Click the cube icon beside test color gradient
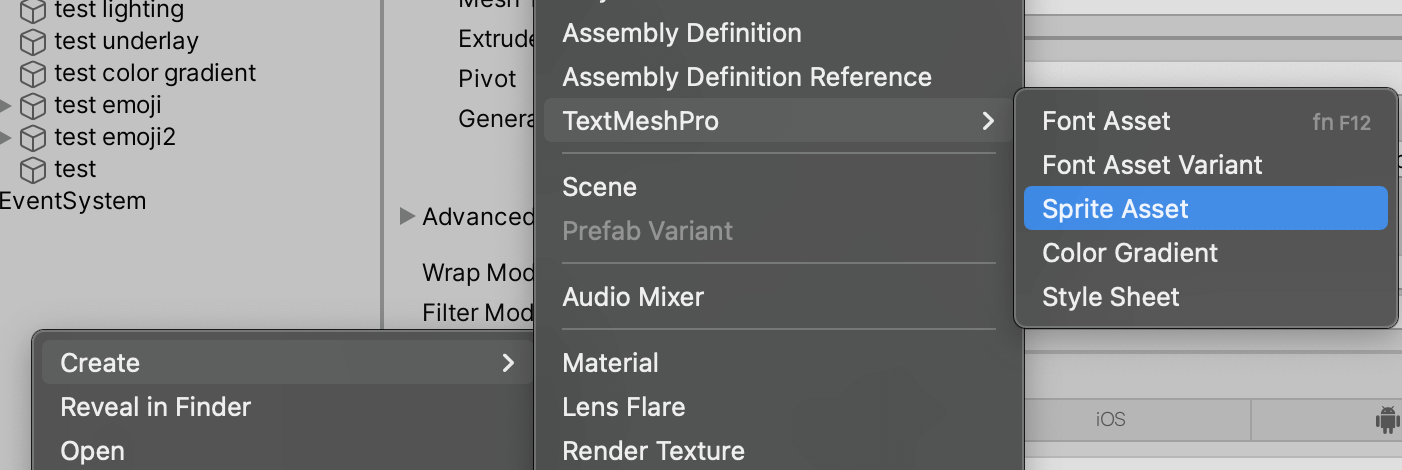The height and width of the screenshot is (470, 1402). coord(34,74)
